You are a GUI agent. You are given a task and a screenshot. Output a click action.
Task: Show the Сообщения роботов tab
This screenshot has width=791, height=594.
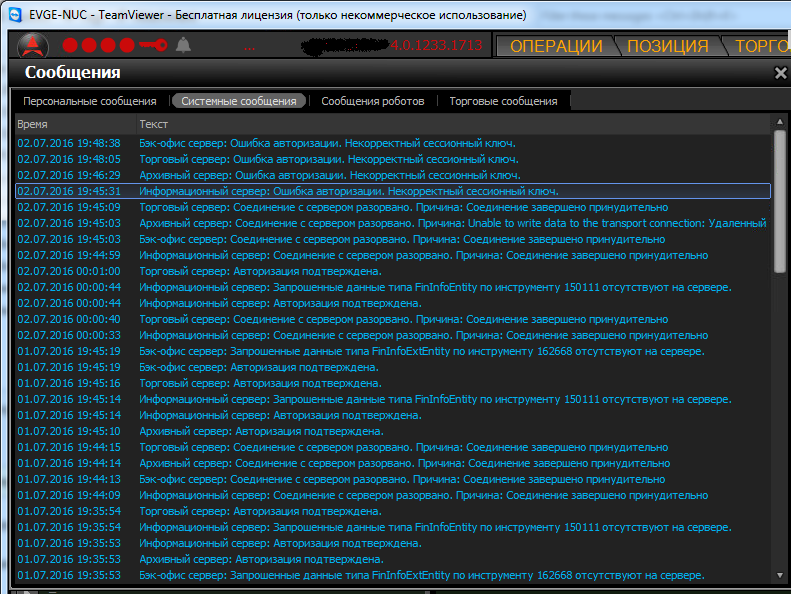coord(372,101)
